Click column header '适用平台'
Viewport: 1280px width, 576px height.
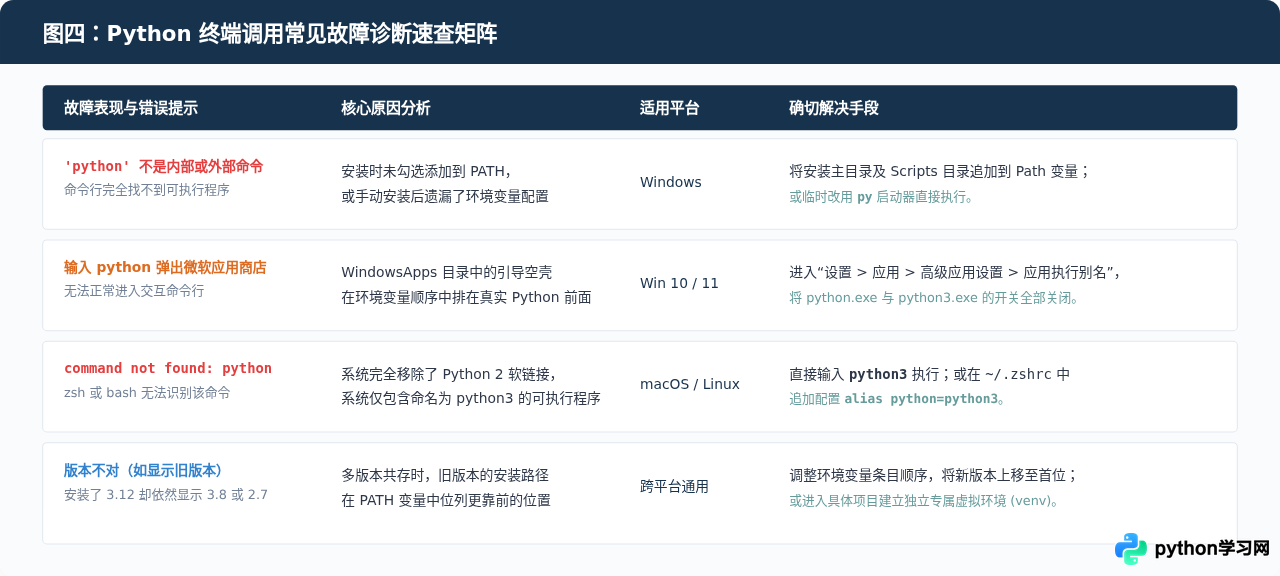670,108
